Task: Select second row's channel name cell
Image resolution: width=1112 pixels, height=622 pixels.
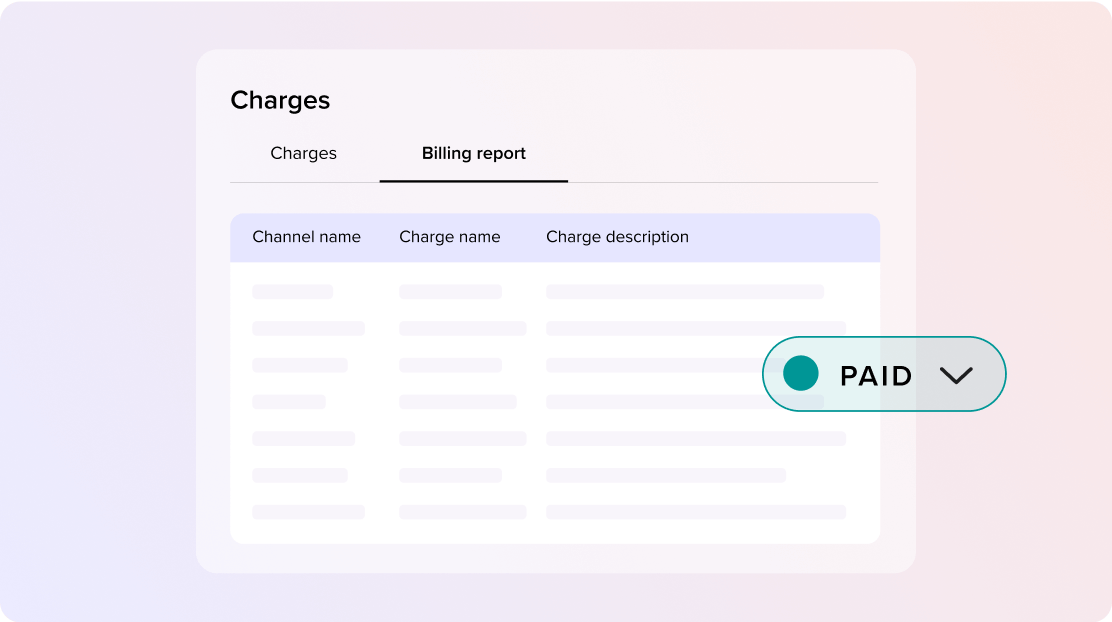Action: click(x=308, y=328)
